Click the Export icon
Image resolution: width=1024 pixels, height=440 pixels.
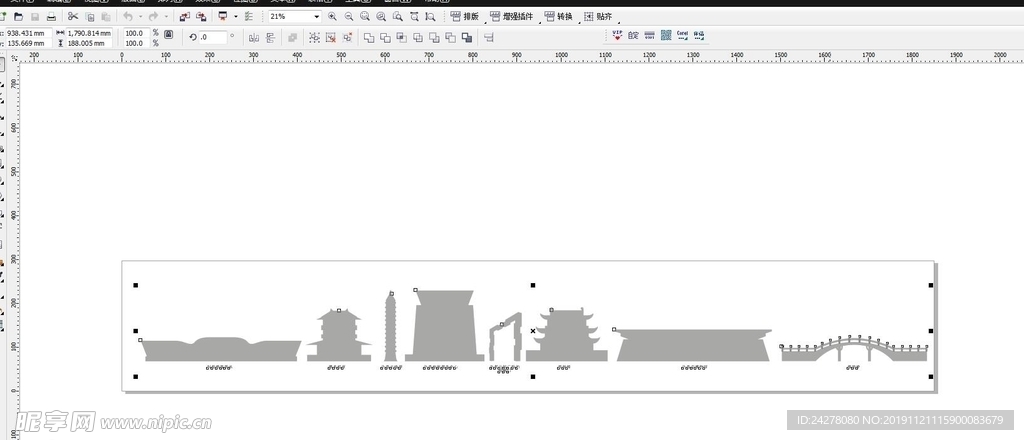pyautogui.click(x=201, y=16)
